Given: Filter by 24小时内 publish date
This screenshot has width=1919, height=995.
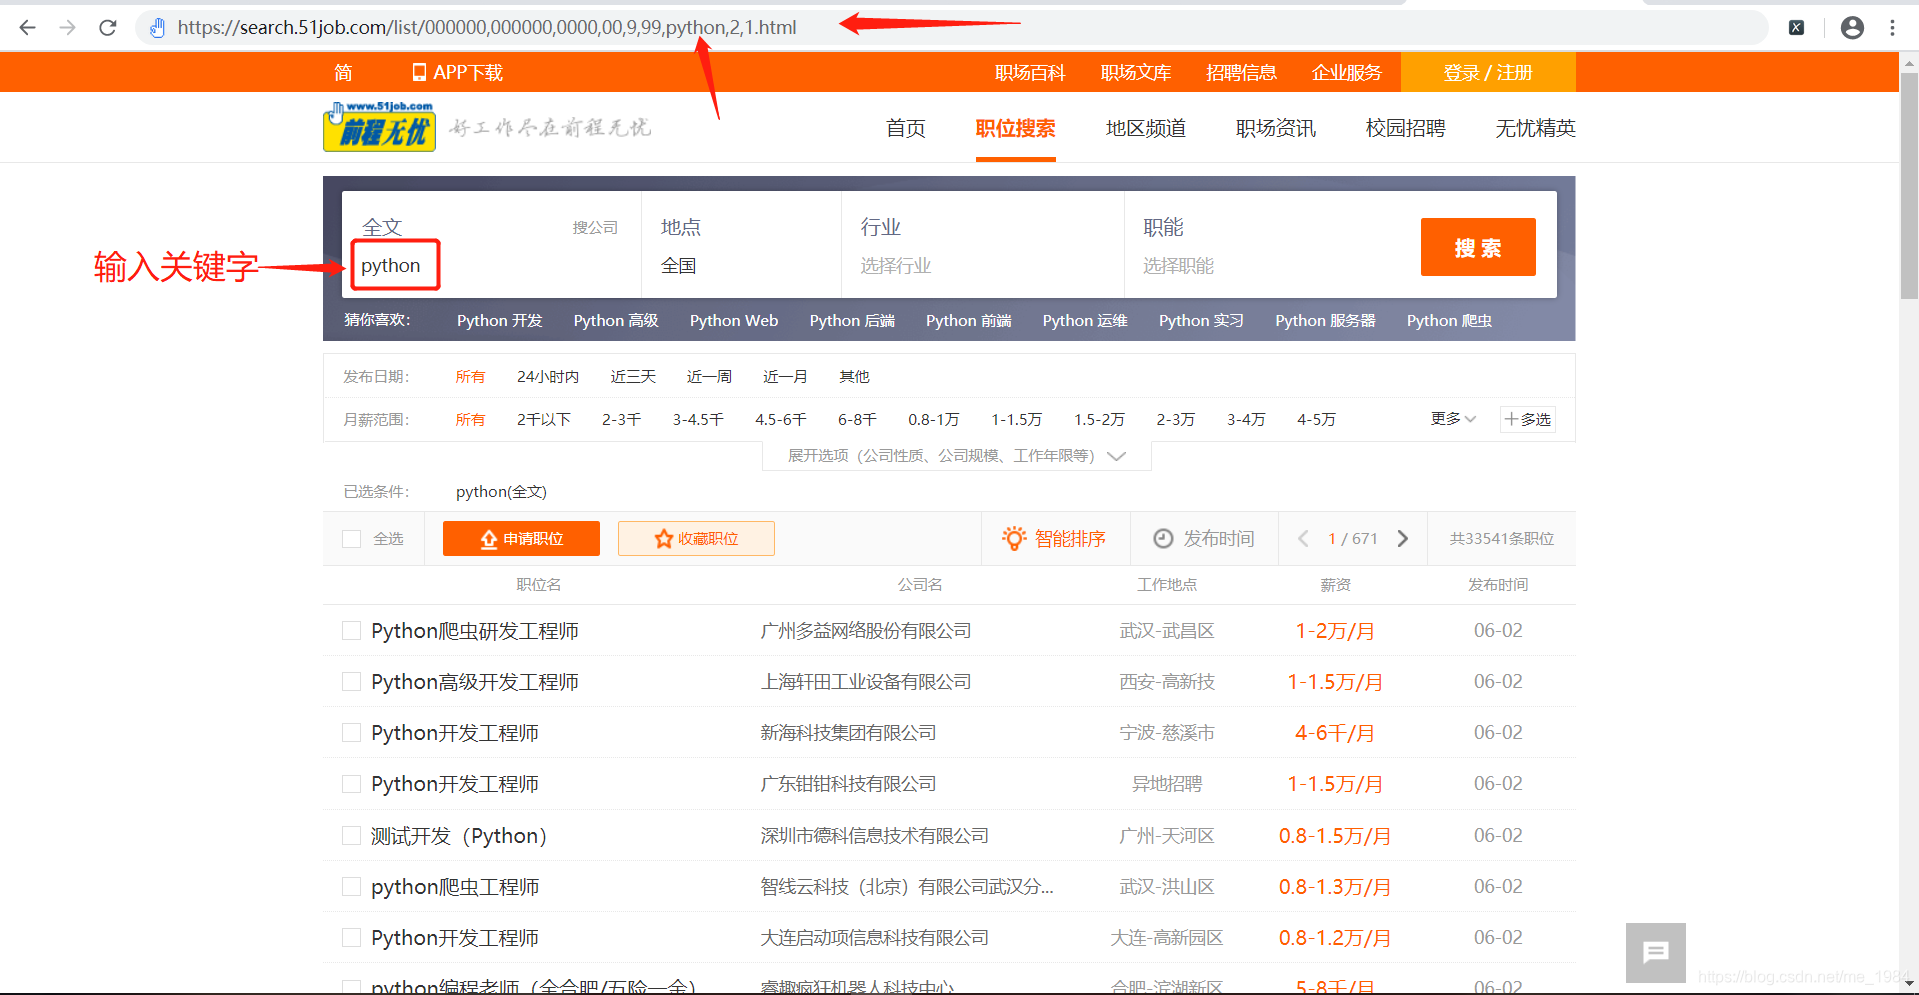Looking at the screenshot, I should point(548,377).
